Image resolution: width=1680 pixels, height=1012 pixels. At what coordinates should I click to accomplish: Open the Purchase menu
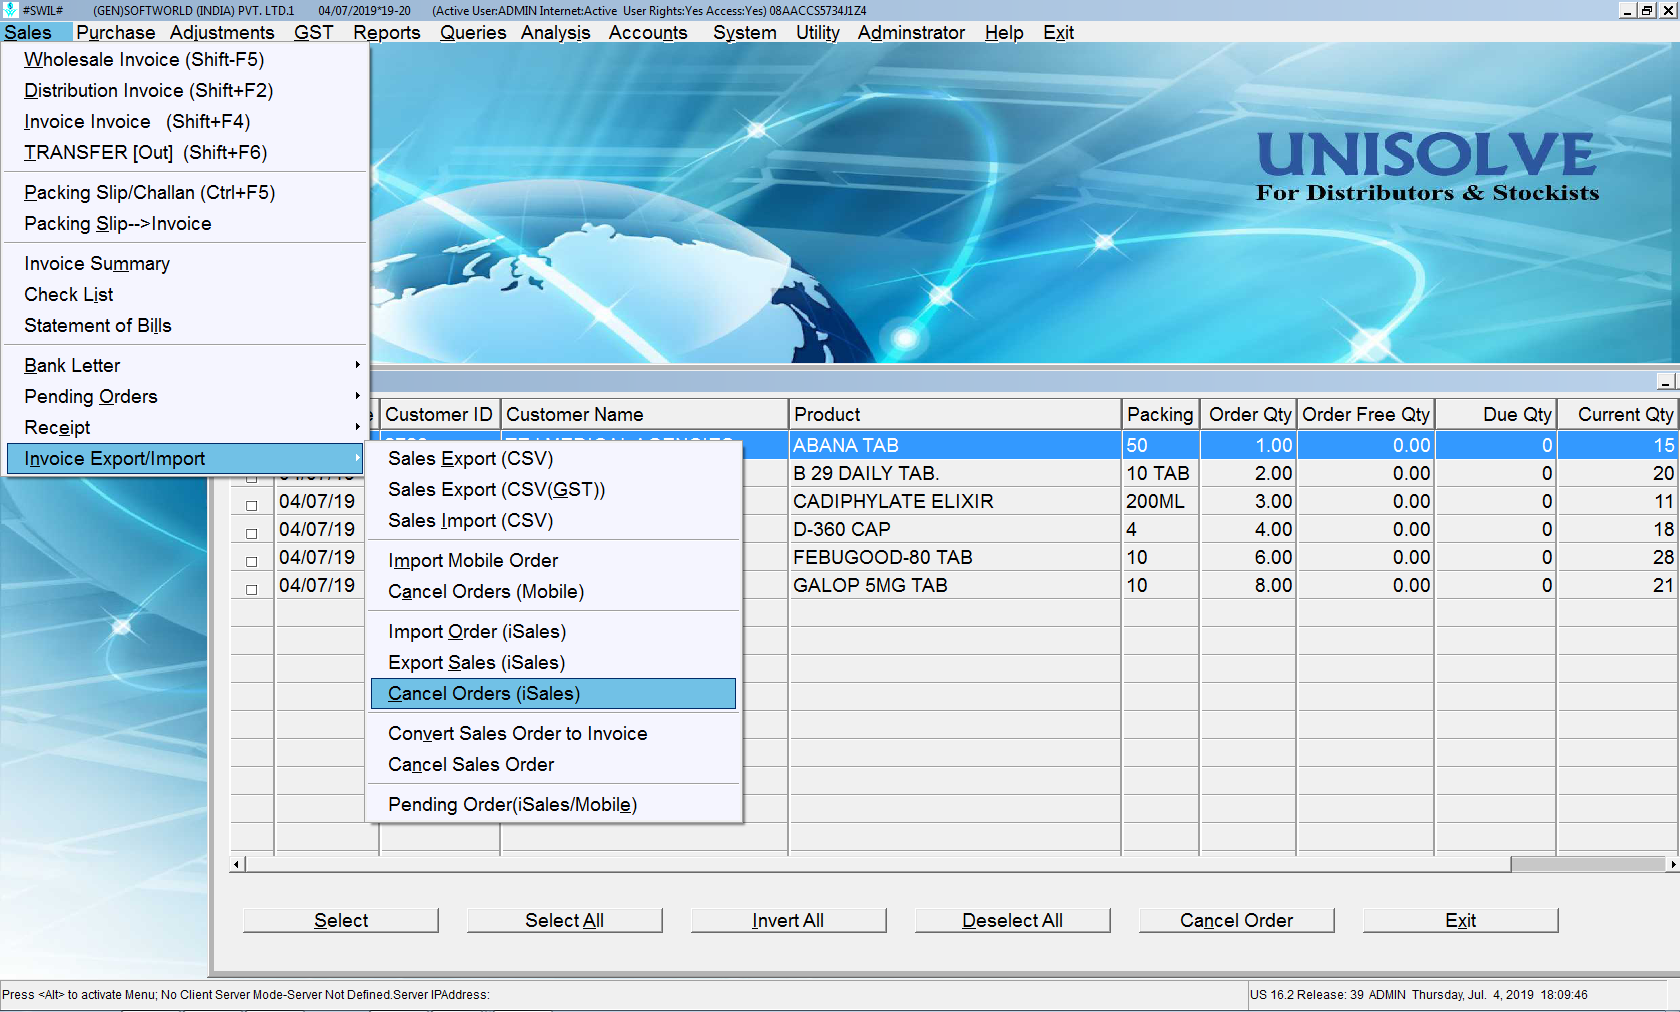116,32
